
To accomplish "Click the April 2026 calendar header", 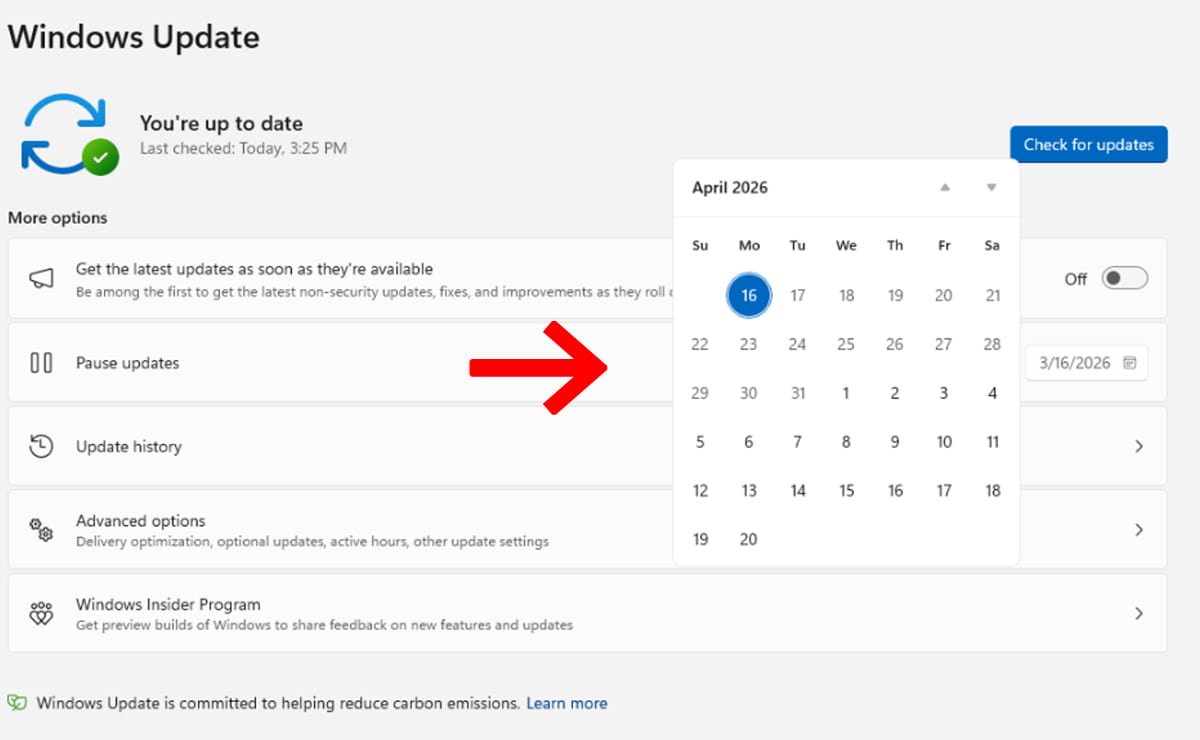I will coord(730,188).
